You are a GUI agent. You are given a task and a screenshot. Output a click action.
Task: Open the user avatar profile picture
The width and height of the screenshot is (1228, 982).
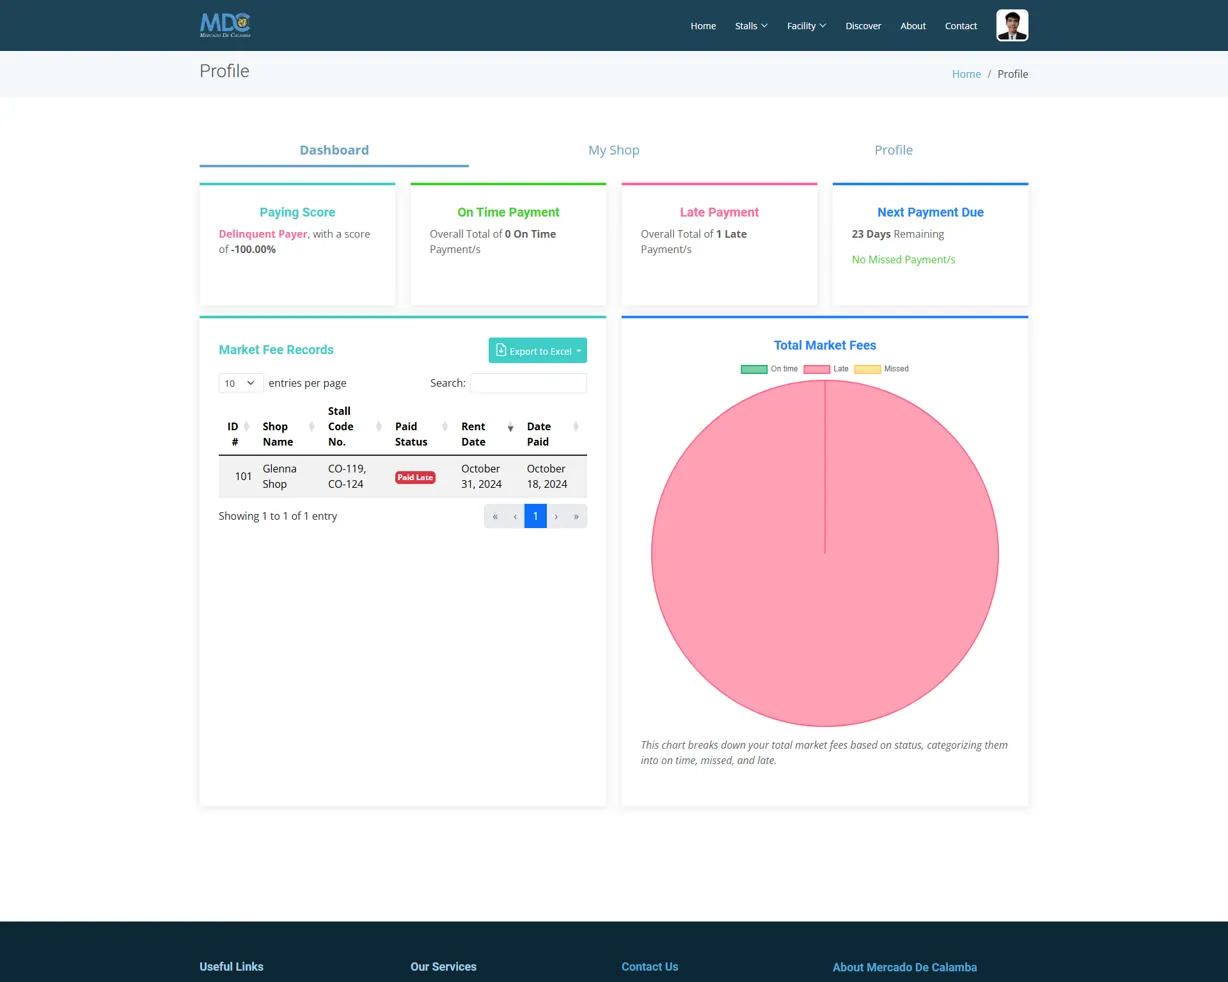click(x=1012, y=25)
